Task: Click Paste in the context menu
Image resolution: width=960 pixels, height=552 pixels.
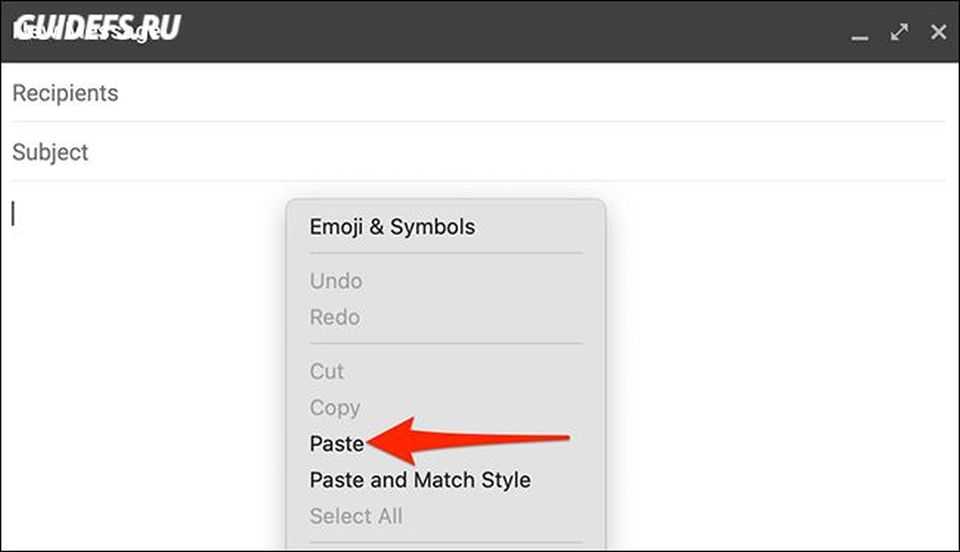Action: coord(337,444)
